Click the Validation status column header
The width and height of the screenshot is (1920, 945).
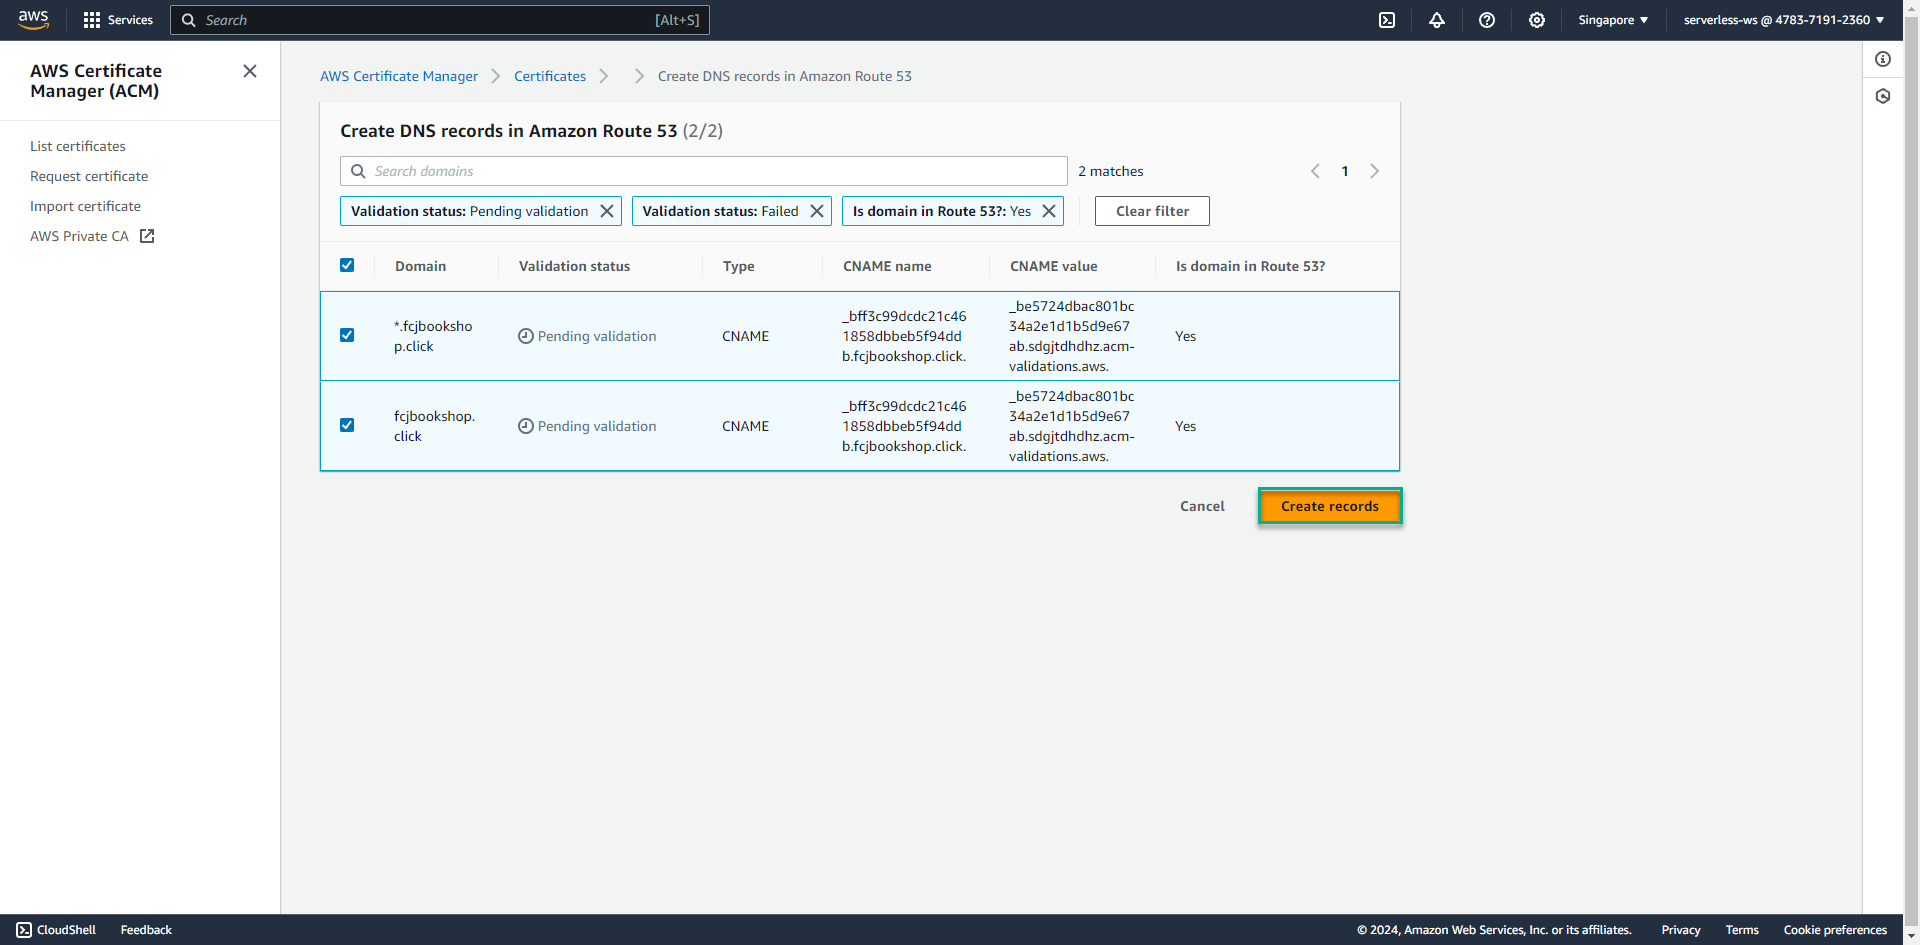[574, 266]
